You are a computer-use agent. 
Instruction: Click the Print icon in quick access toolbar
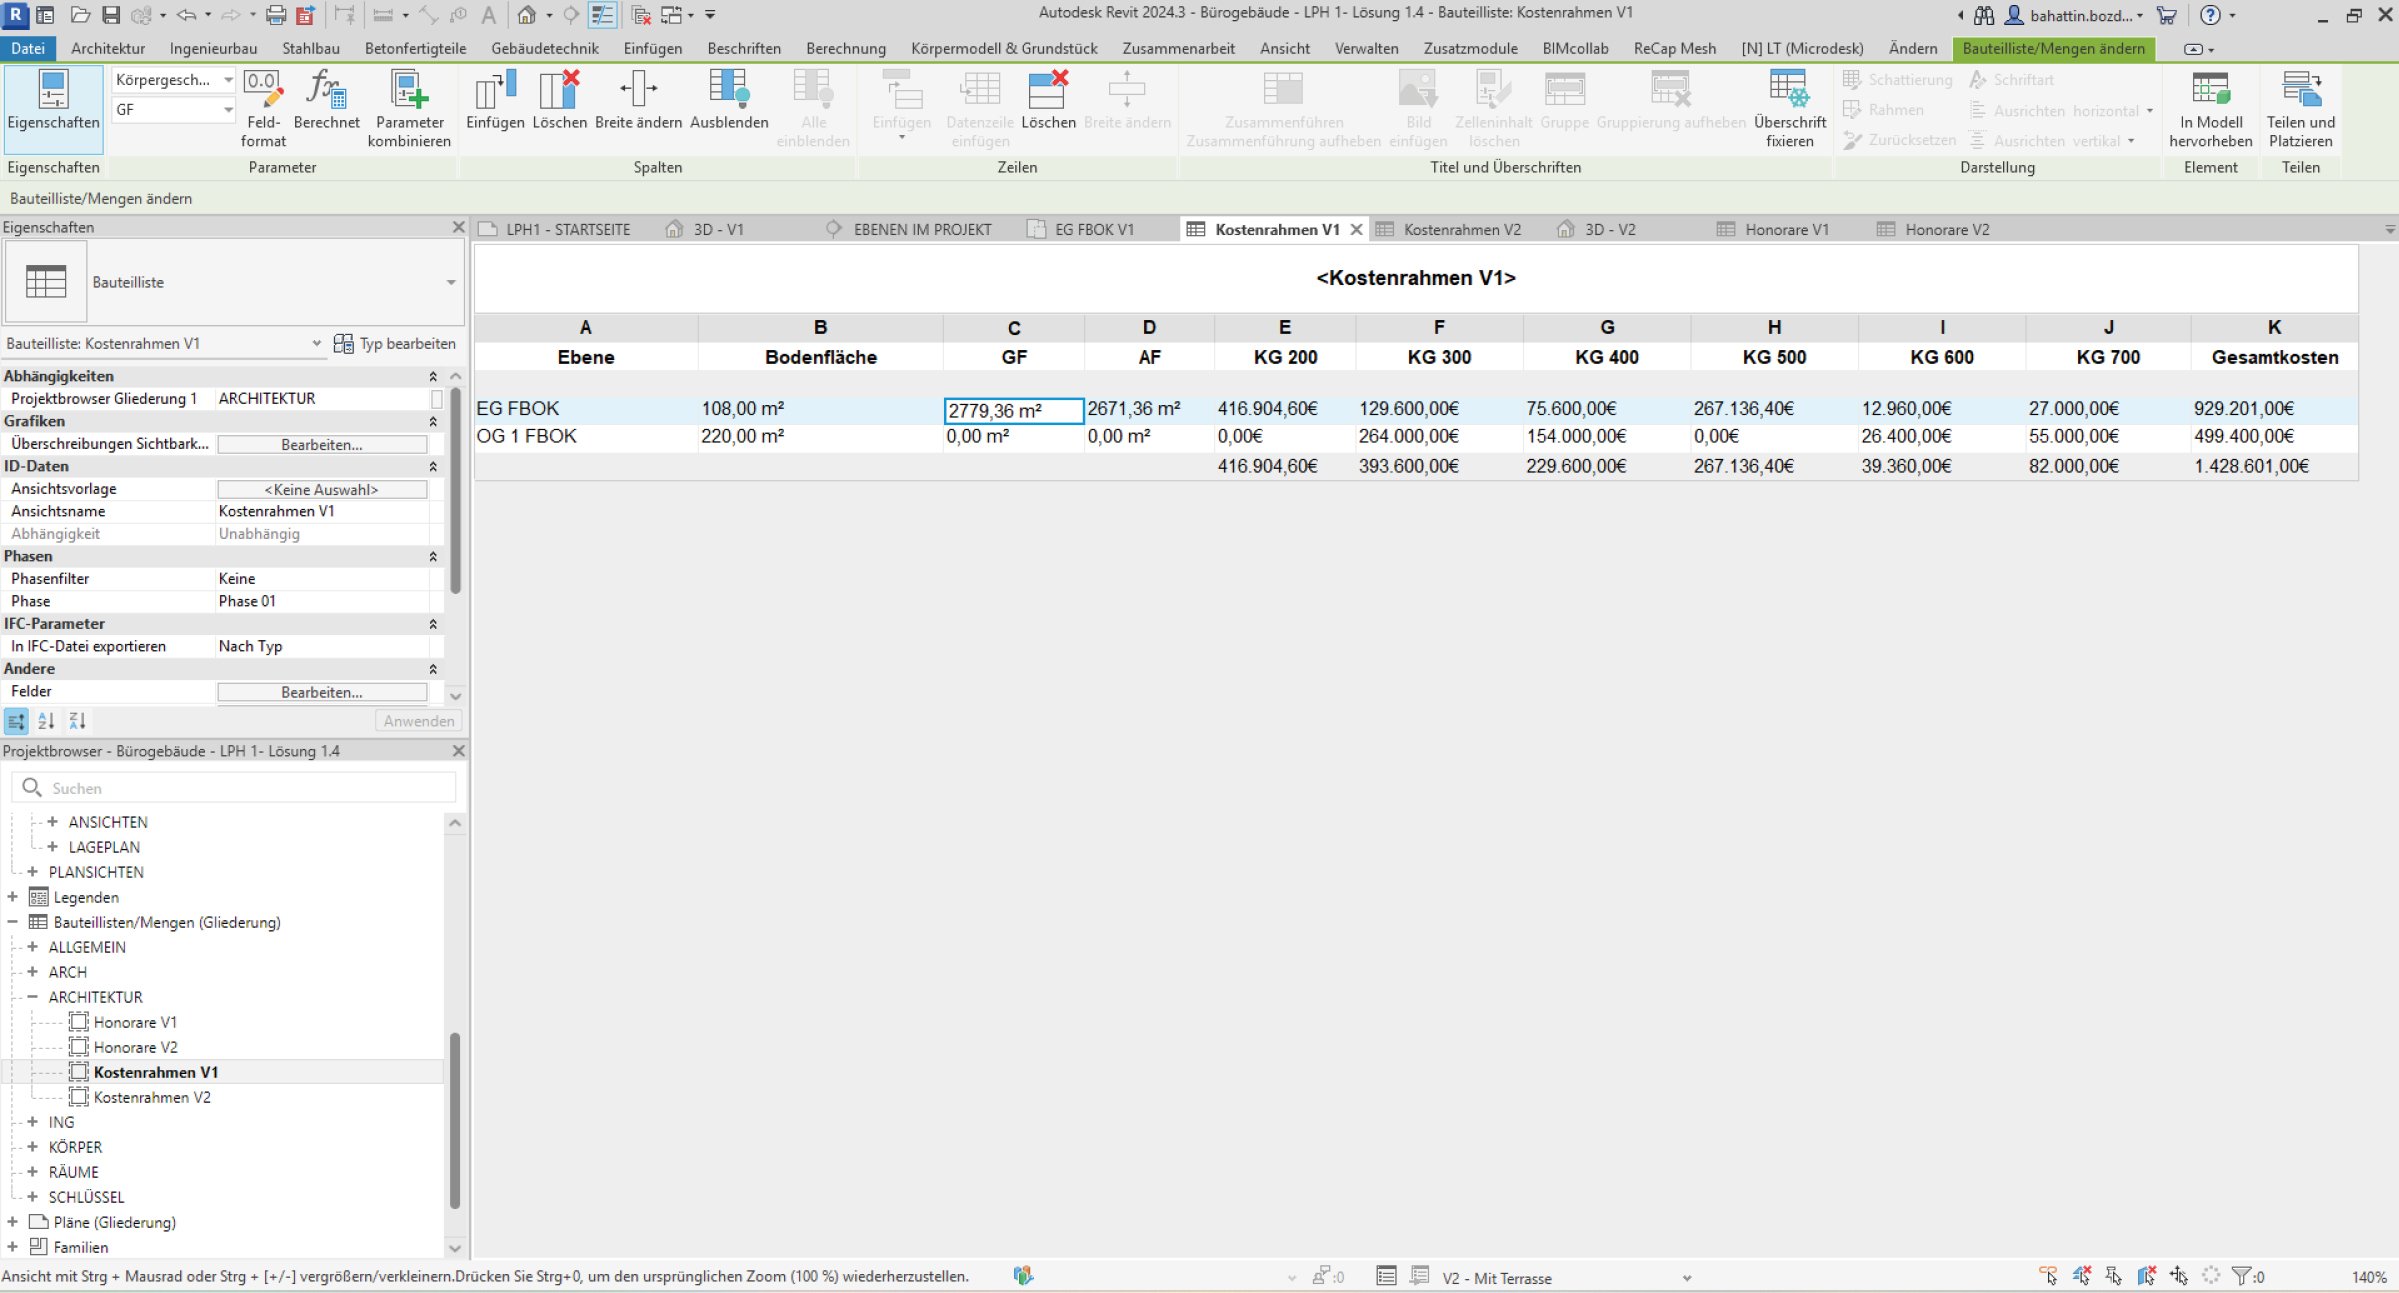click(276, 15)
